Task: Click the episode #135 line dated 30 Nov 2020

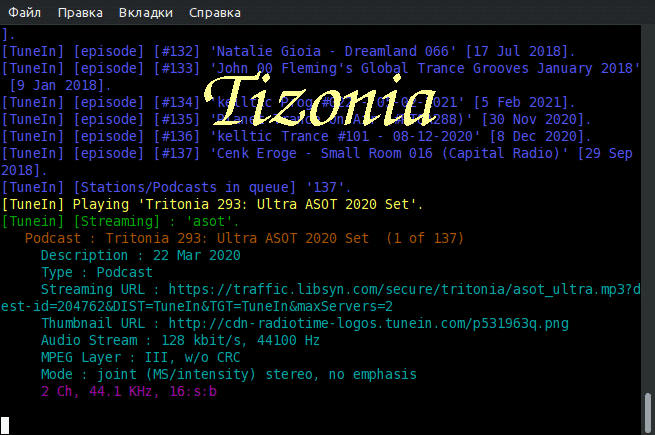Action: point(296,120)
